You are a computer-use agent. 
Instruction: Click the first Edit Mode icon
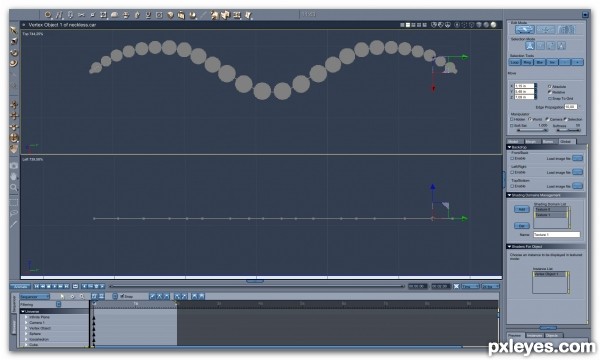(x=524, y=29)
